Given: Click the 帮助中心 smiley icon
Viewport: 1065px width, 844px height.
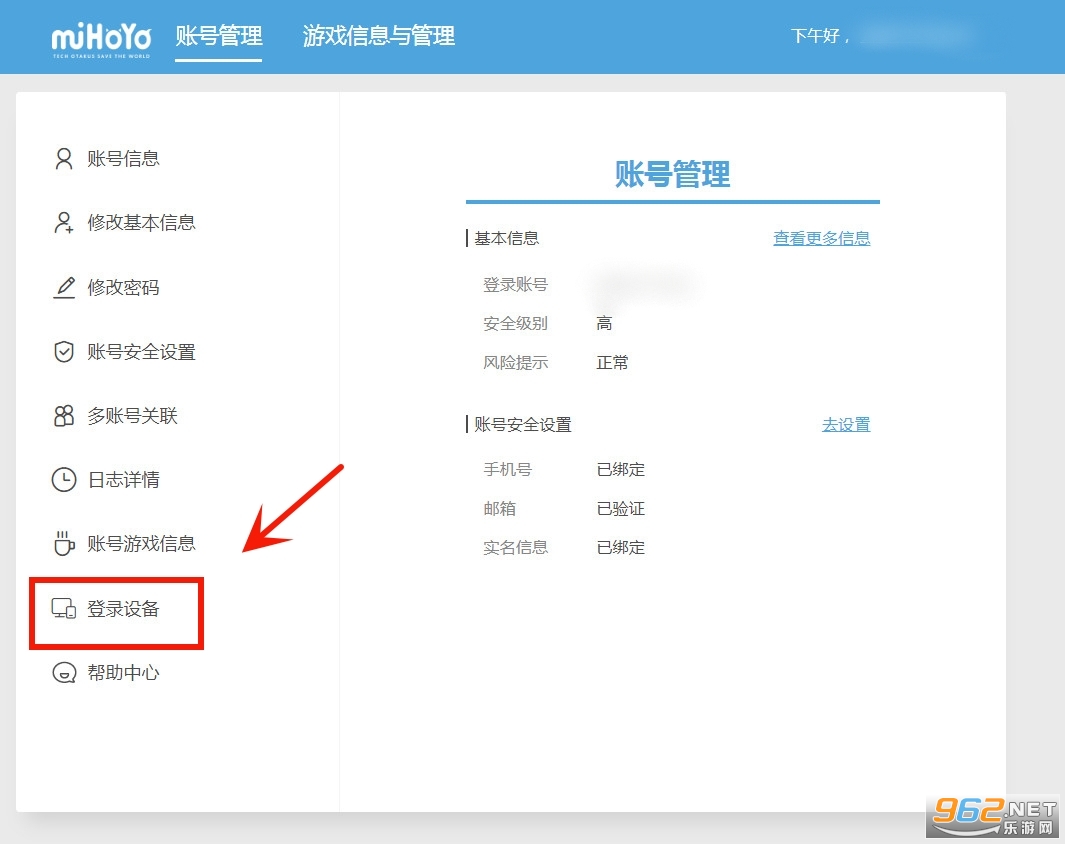Looking at the screenshot, I should [x=64, y=673].
